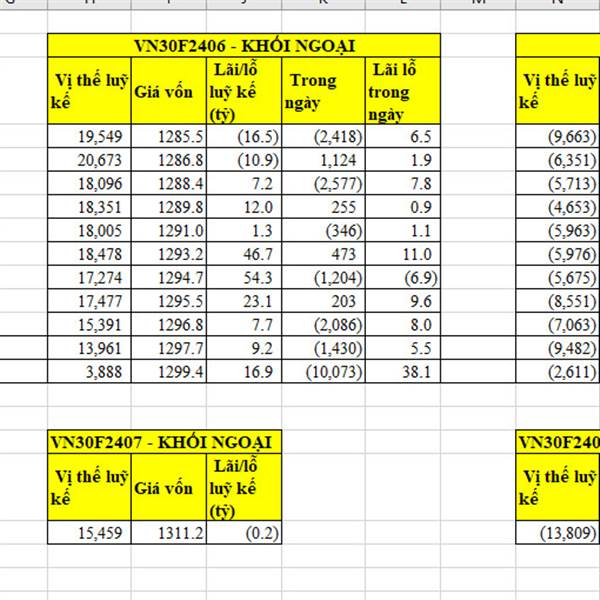Viewport: 600px width, 600px height.
Task: Select the cell with value 17,274
Action: [x=89, y=277]
